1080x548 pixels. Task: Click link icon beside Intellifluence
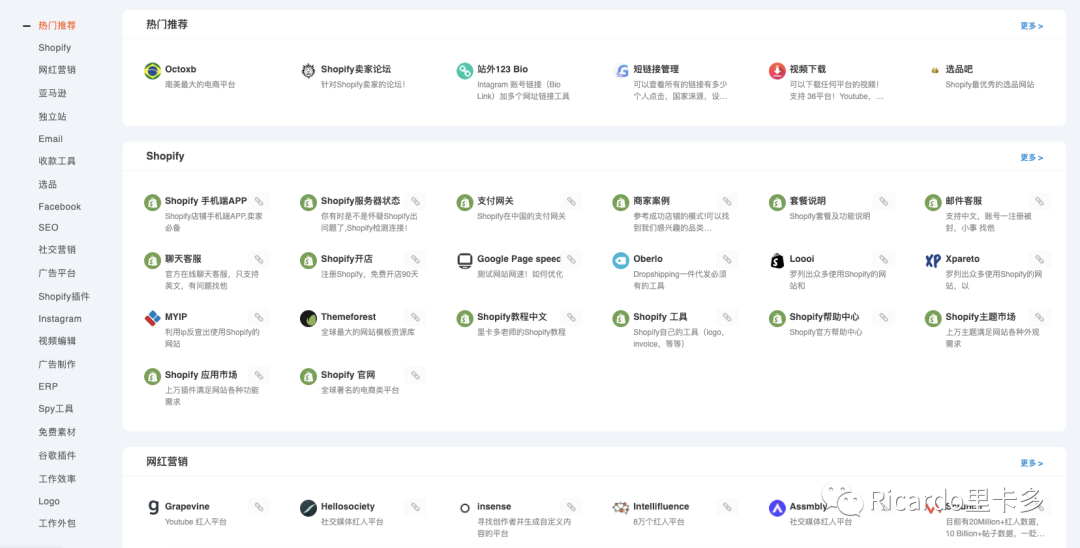pos(727,507)
